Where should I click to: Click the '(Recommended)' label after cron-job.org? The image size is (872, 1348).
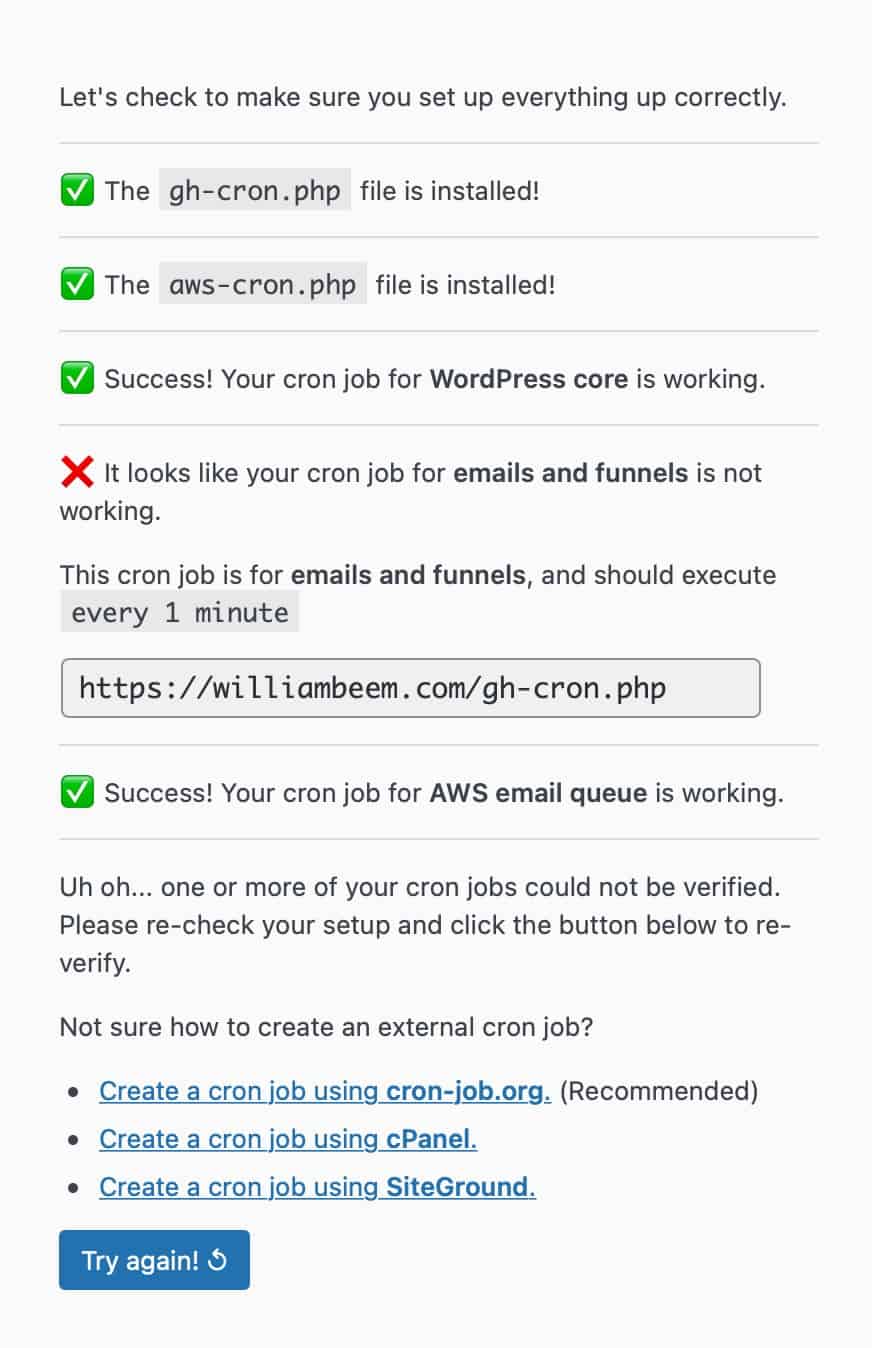coord(659,1091)
